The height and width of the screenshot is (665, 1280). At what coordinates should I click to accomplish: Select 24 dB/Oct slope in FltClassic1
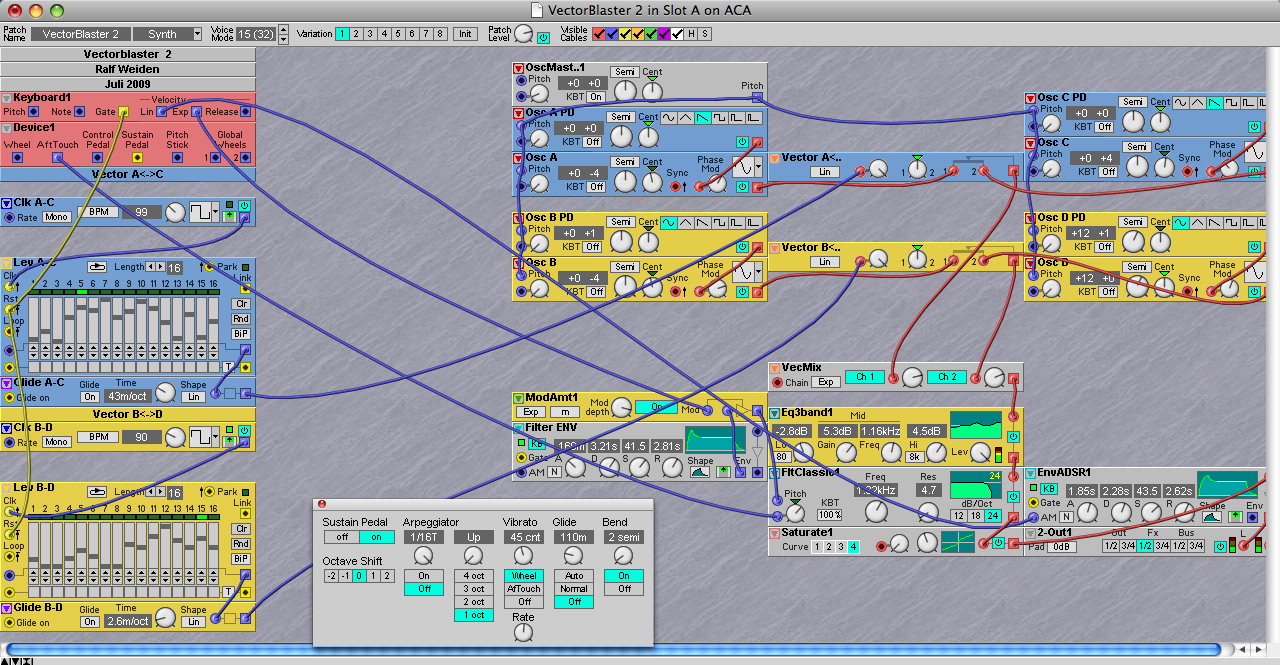pyautogui.click(x=993, y=516)
